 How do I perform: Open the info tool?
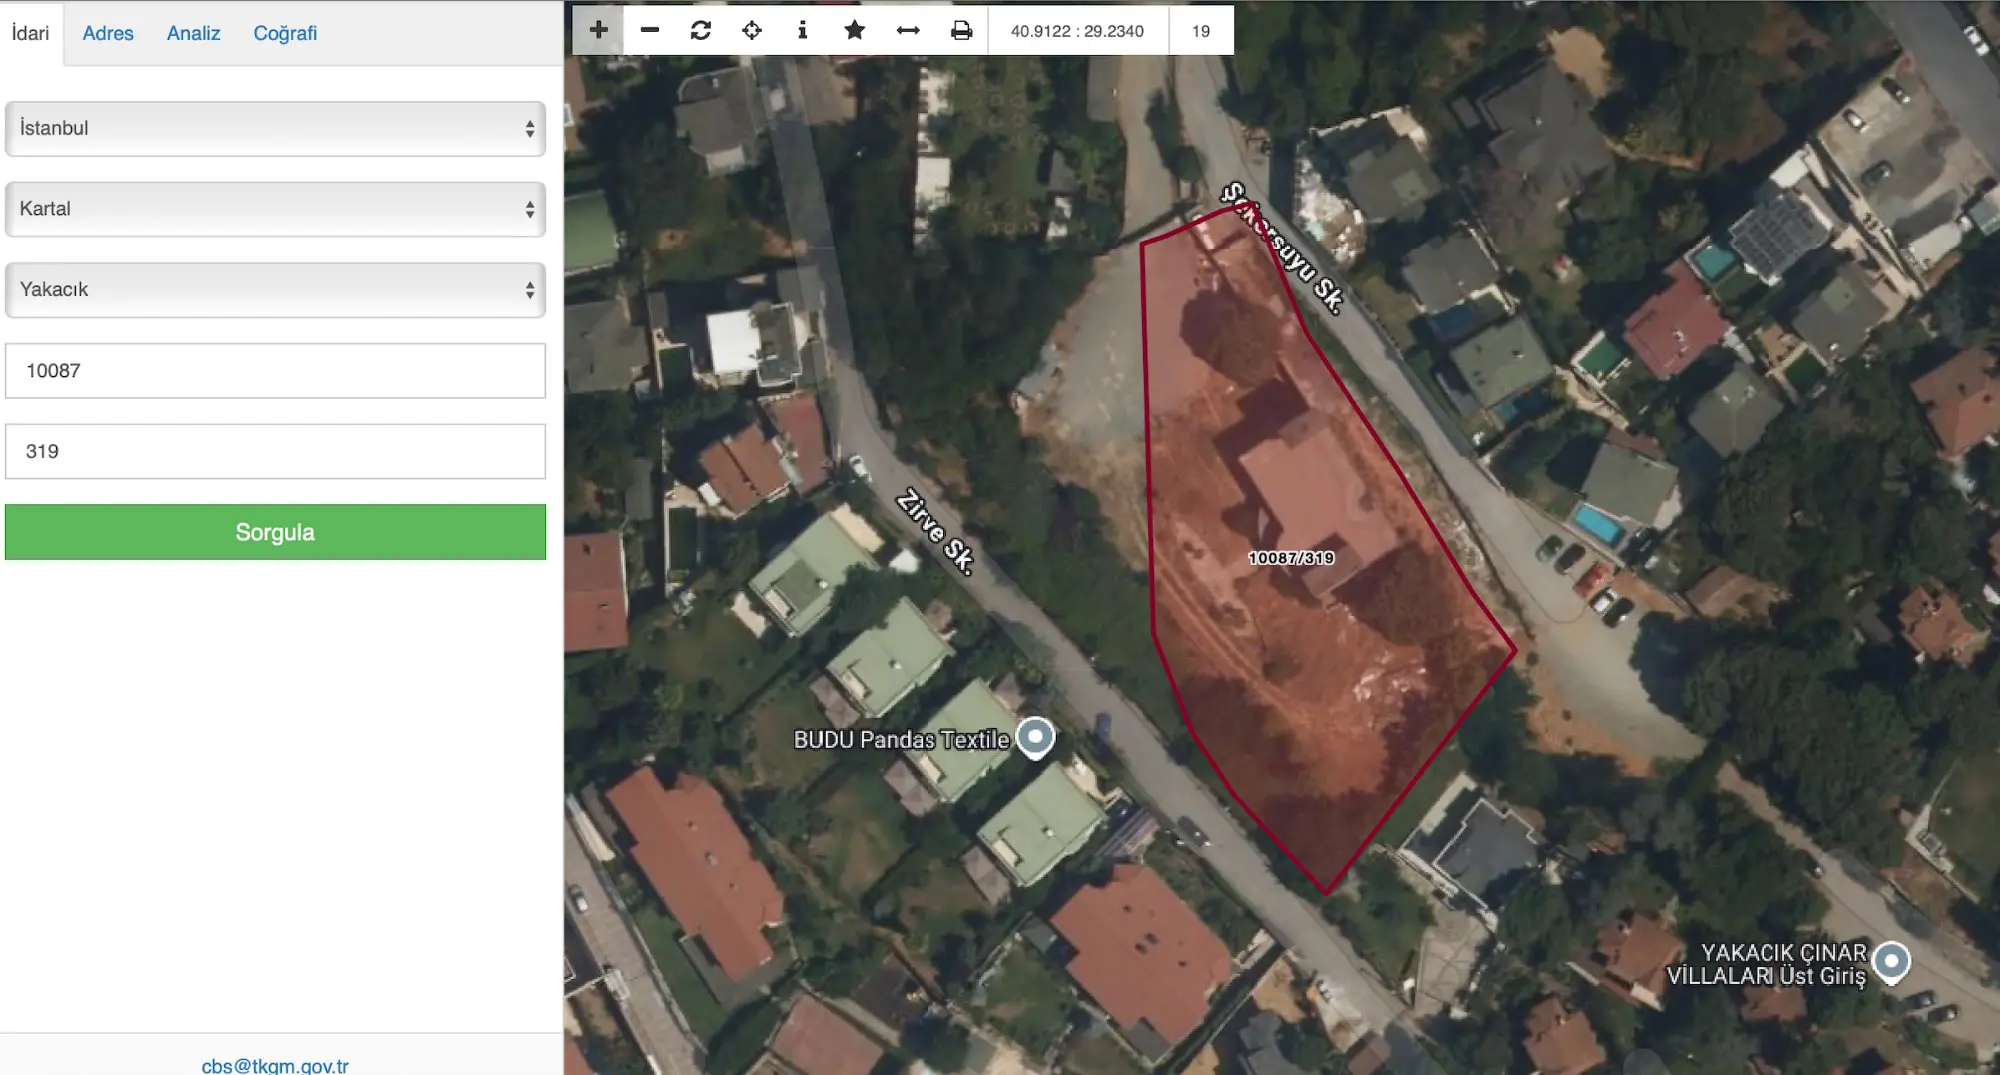(802, 30)
